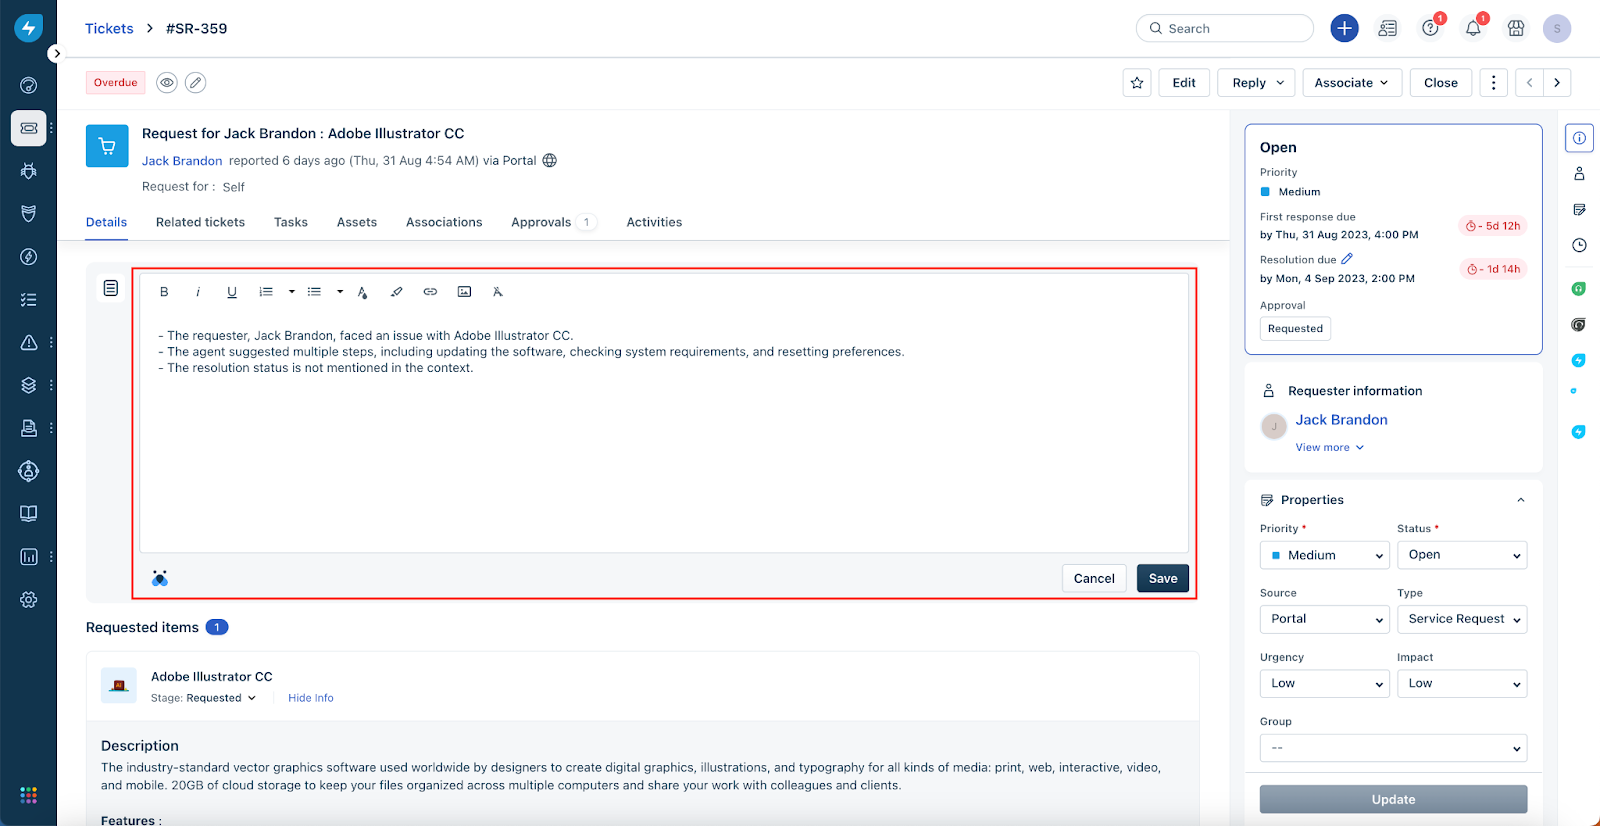1600x826 pixels.
Task: Open the task list icon in sidebar
Action: [x=29, y=300]
